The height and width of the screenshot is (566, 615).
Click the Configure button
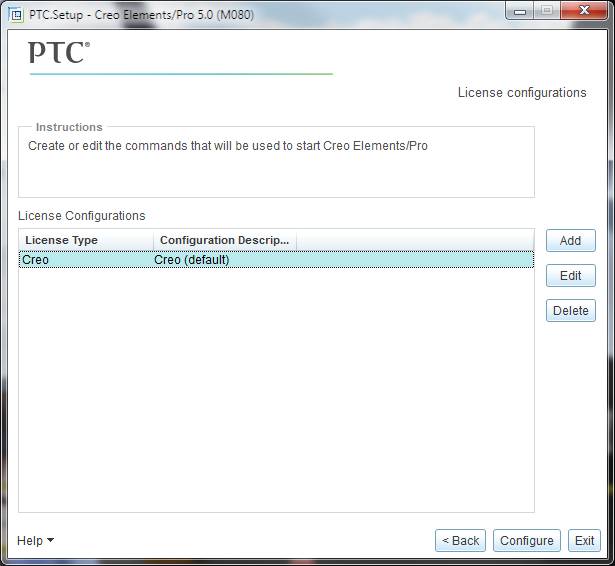pos(526,541)
